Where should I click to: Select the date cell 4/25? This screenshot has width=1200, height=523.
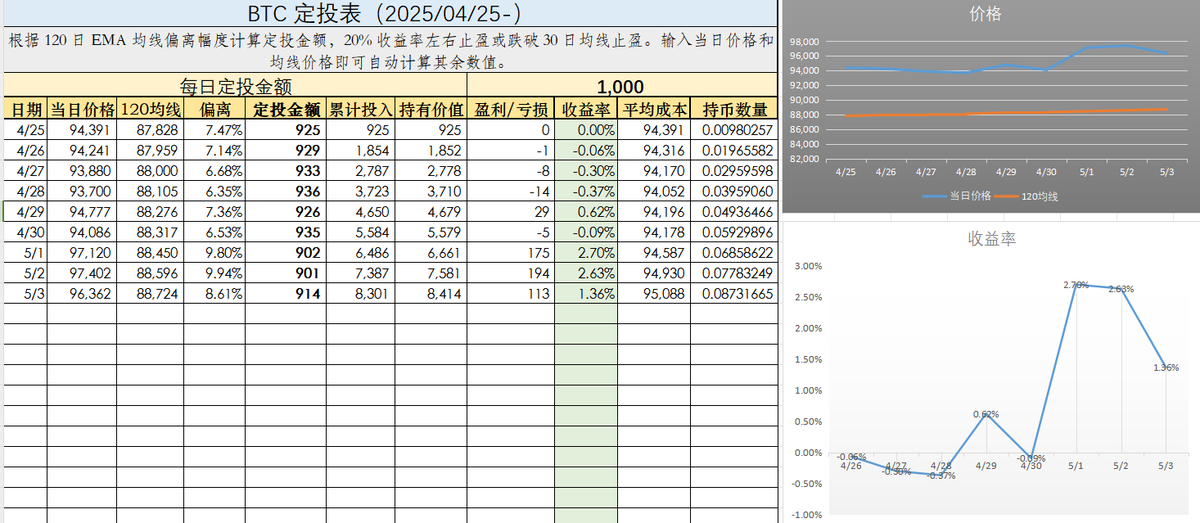coord(24,130)
